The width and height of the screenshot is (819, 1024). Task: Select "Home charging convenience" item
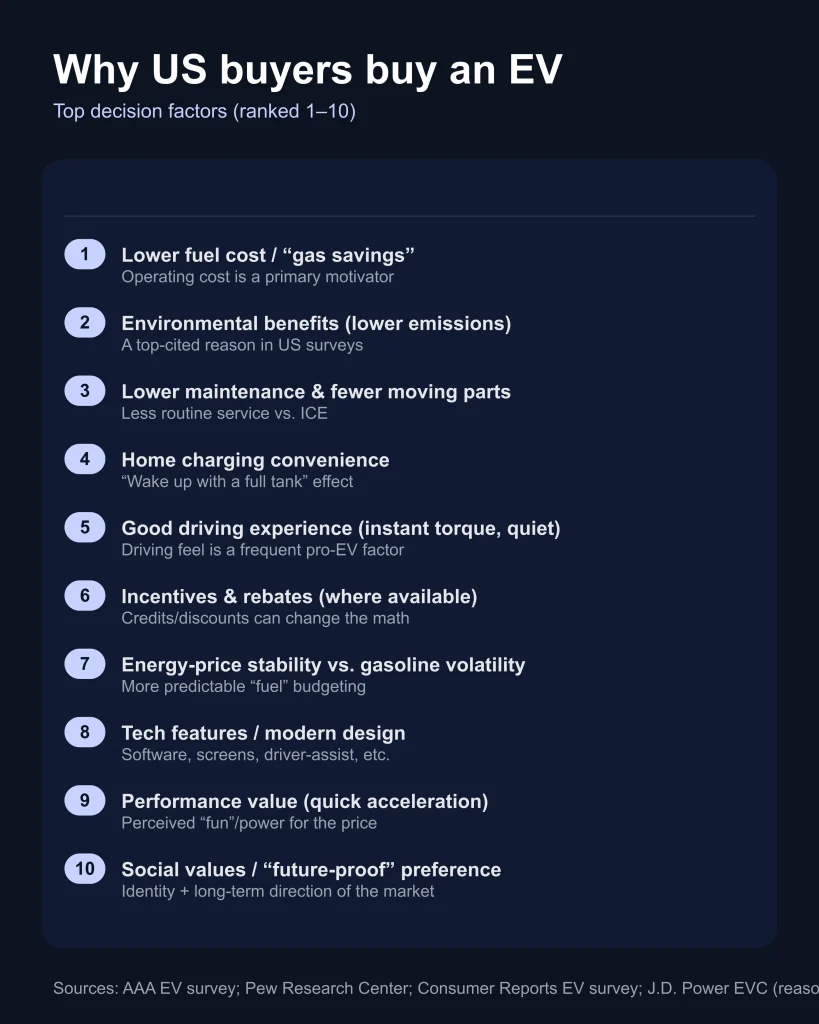pos(255,460)
